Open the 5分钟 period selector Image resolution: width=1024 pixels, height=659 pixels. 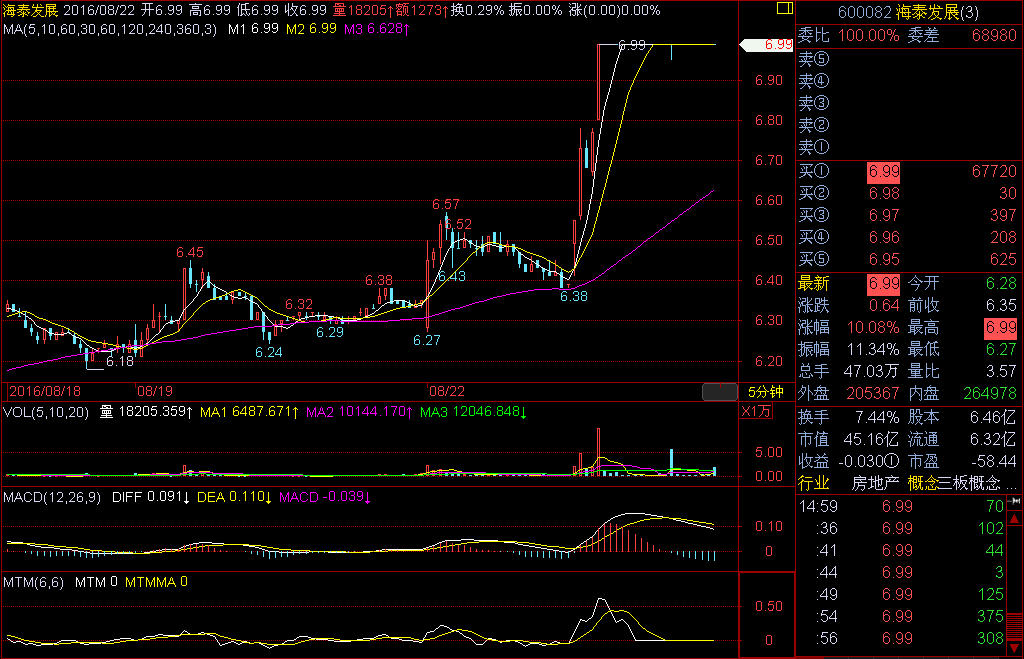point(765,391)
